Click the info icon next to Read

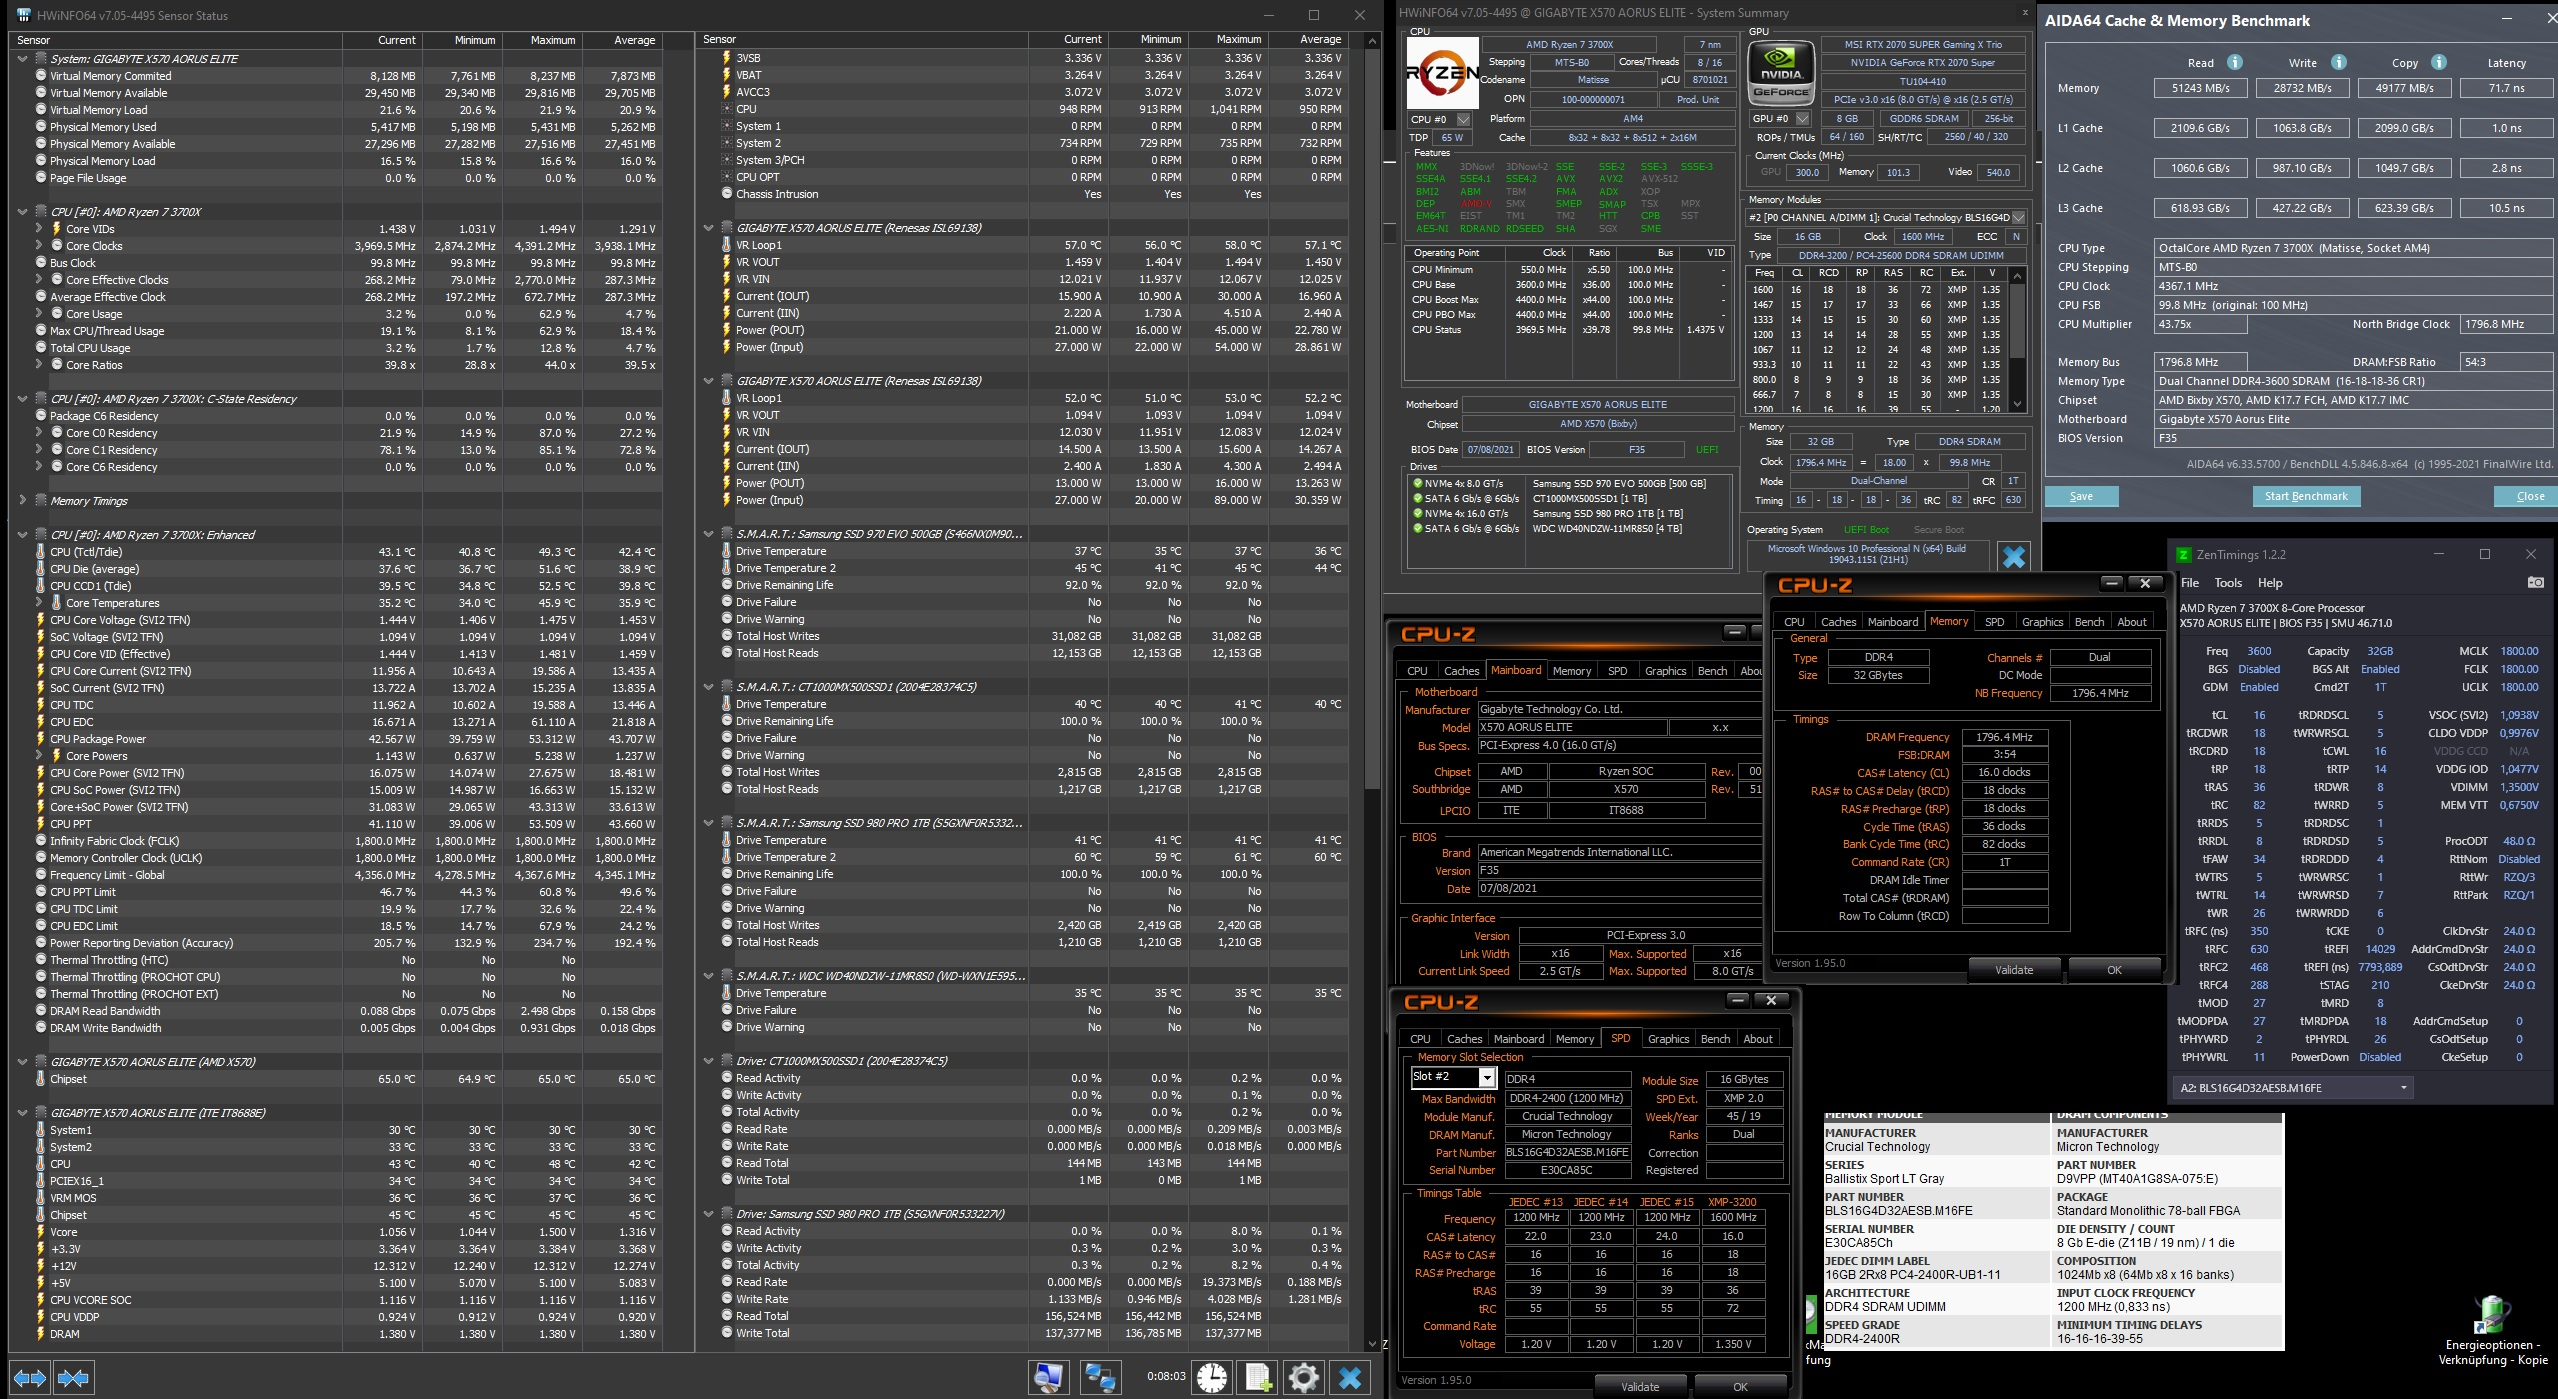click(2234, 62)
